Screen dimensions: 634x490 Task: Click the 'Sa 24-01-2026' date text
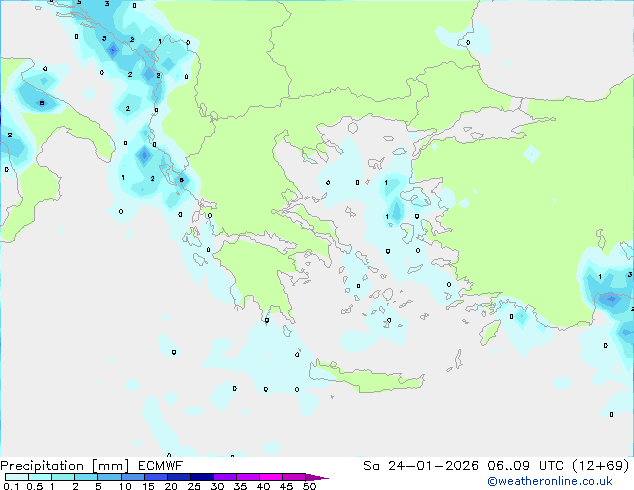click(x=421, y=466)
